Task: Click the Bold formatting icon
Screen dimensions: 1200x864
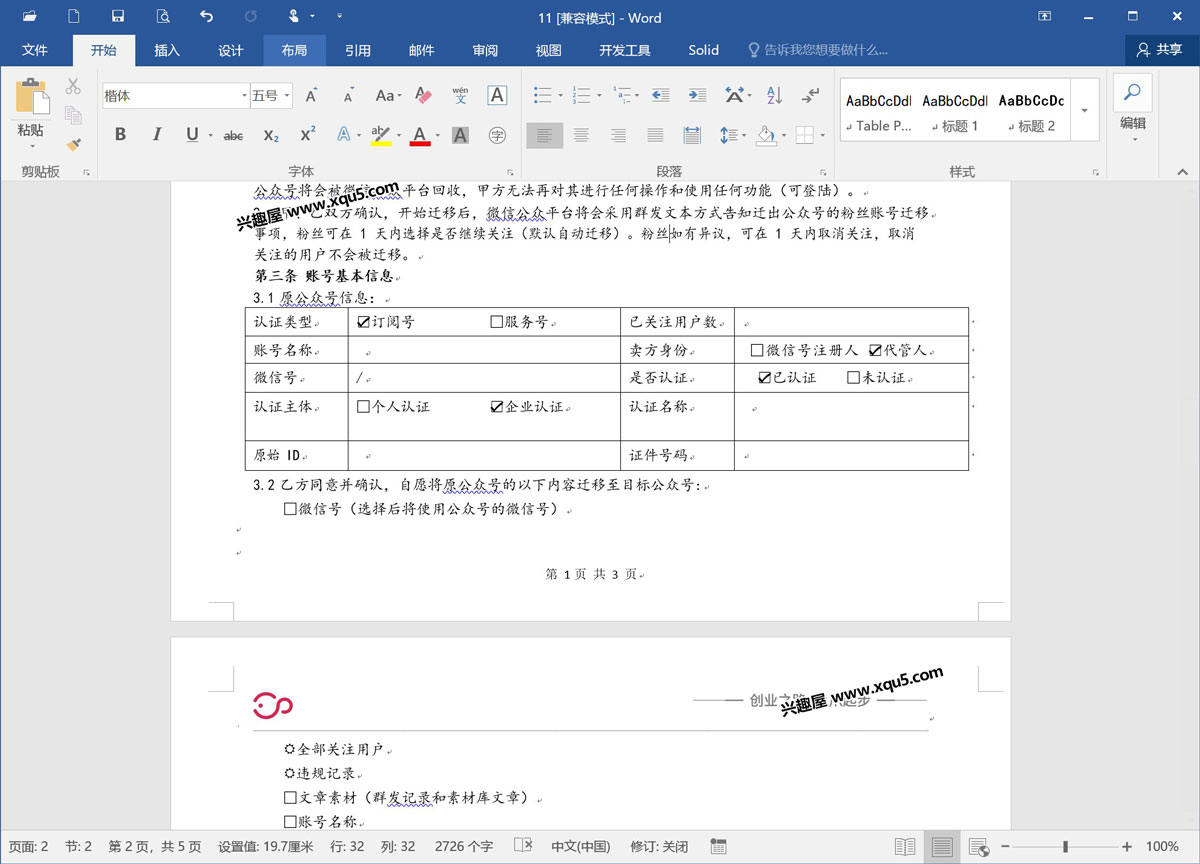Action: point(120,135)
